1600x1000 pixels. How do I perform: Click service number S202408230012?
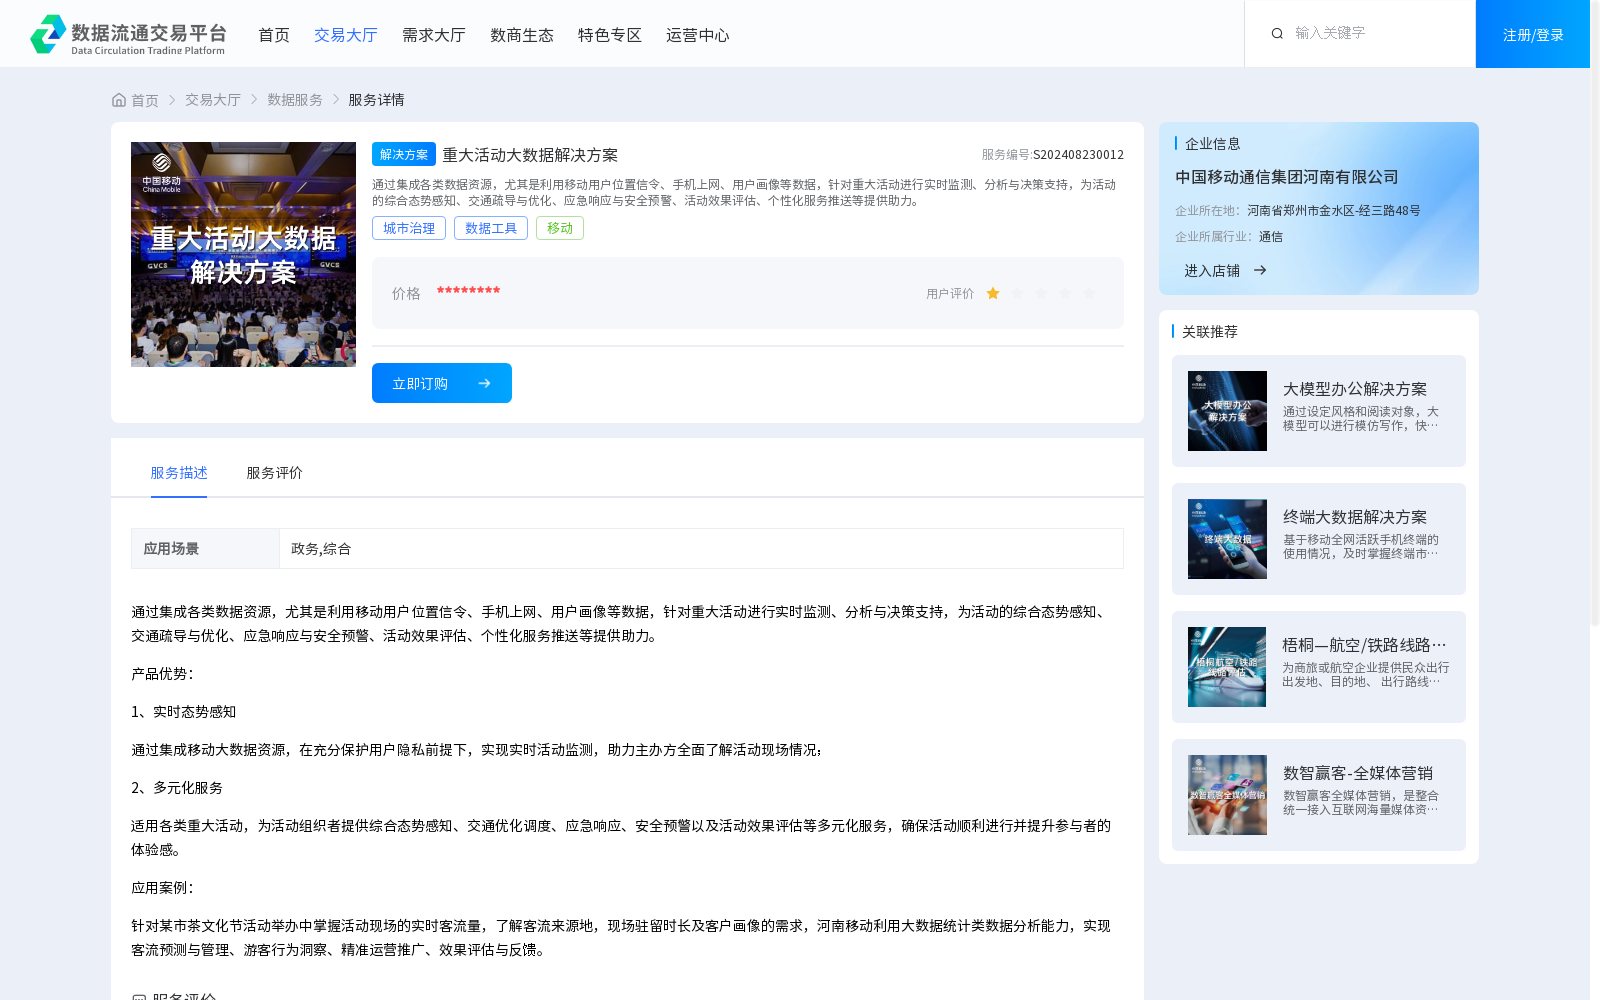[x=1078, y=155]
